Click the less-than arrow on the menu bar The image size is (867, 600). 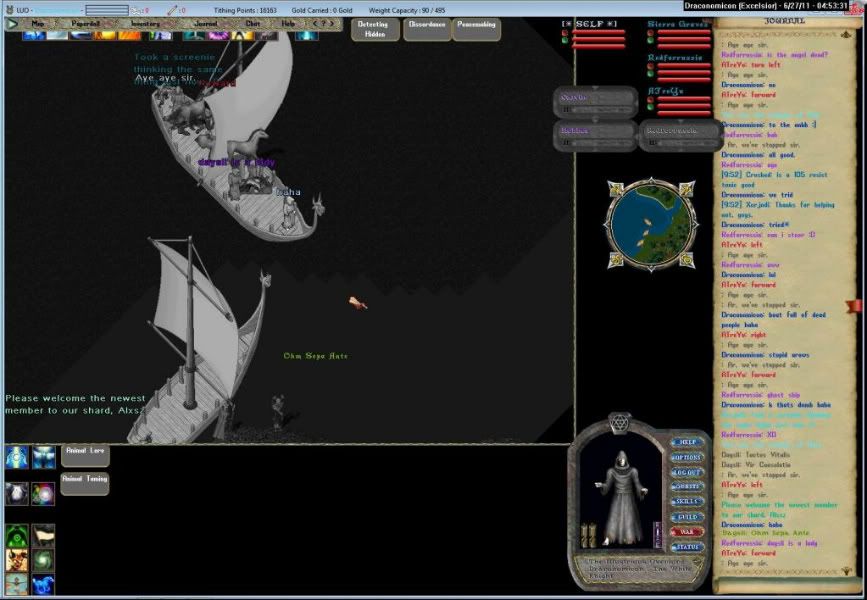coord(315,24)
